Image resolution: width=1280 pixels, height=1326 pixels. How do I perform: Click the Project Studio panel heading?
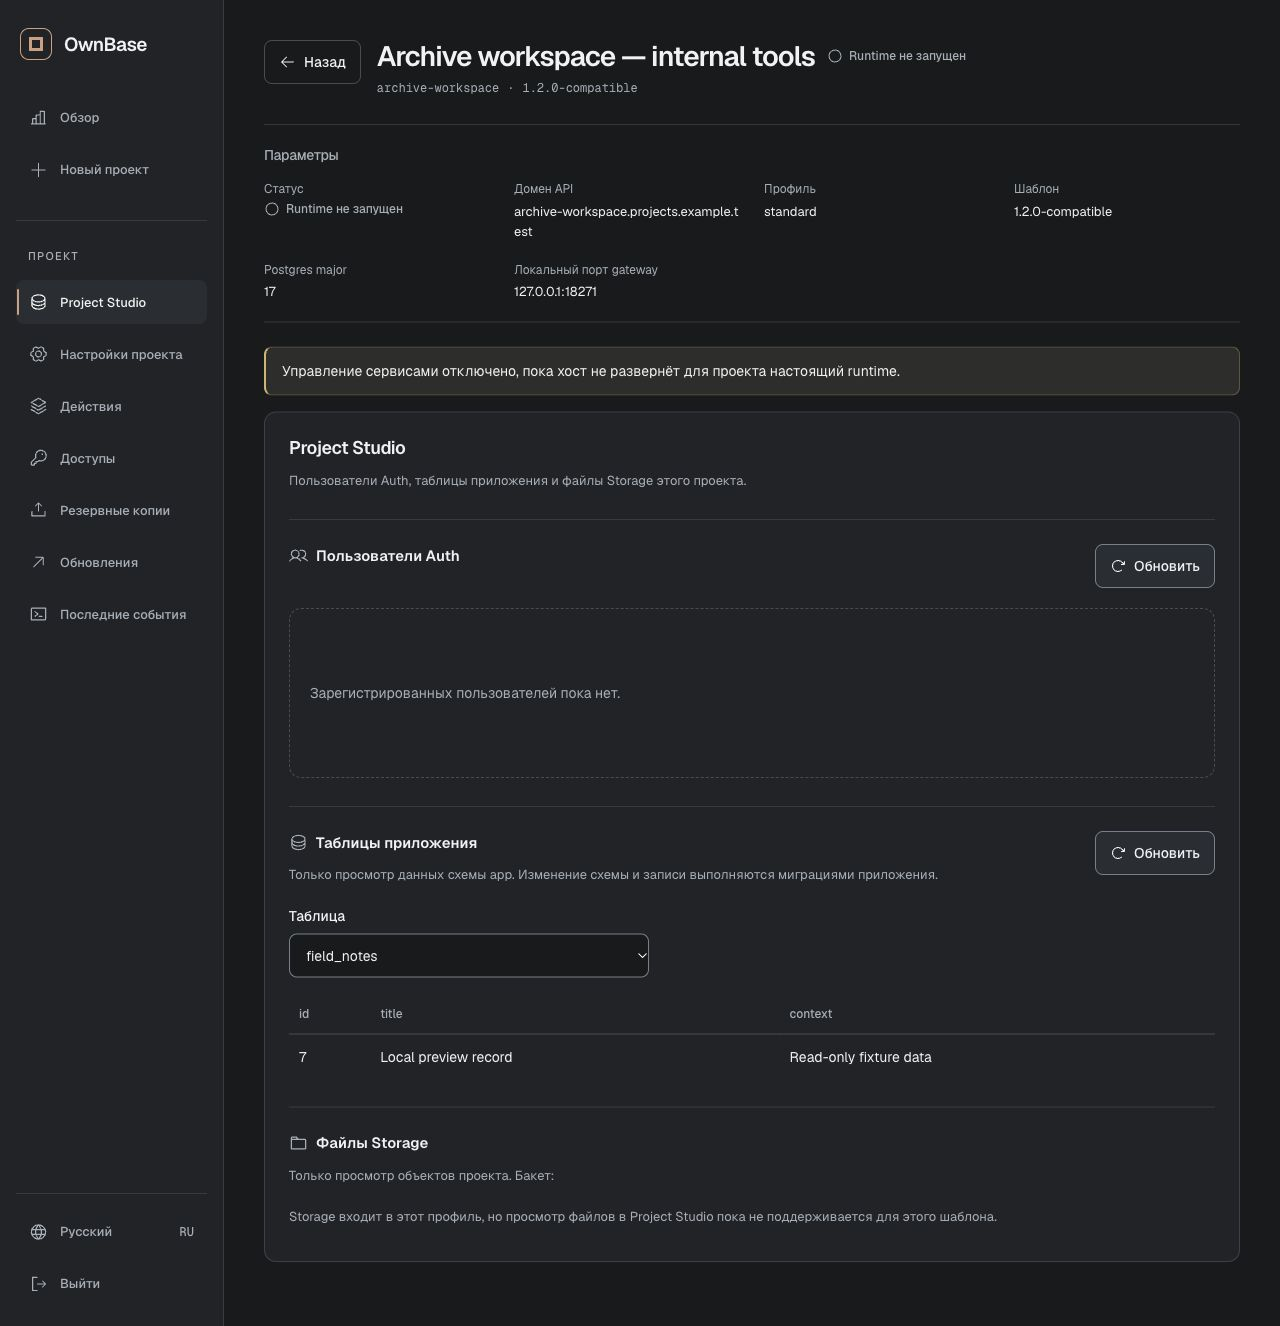[347, 448]
